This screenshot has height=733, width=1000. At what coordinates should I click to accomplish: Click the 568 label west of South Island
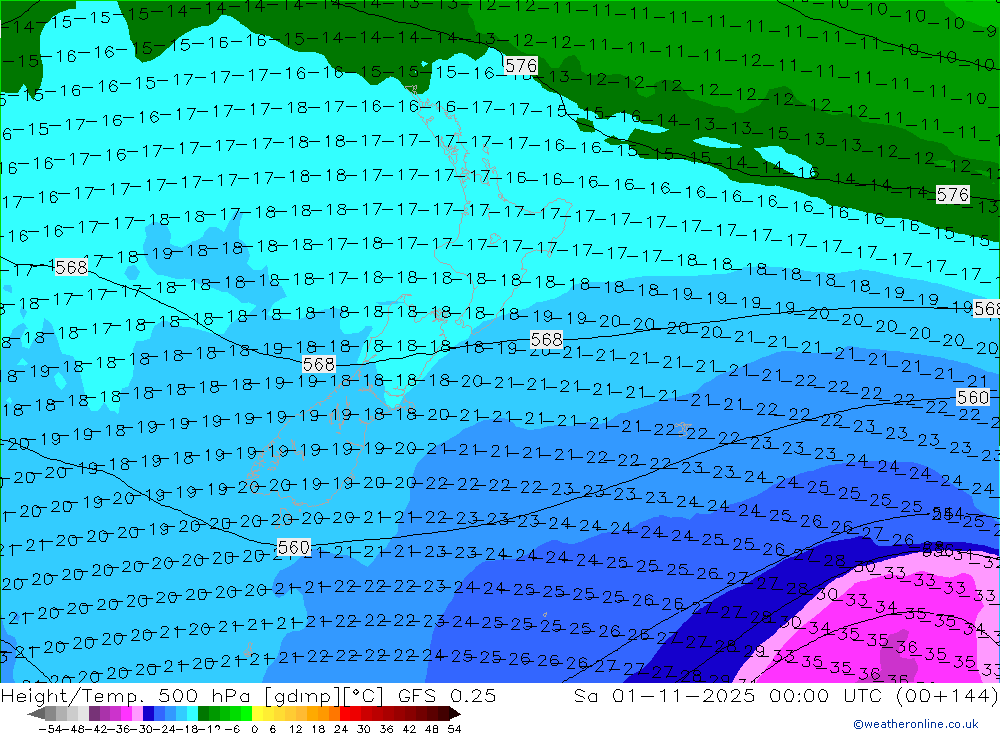[x=319, y=364]
